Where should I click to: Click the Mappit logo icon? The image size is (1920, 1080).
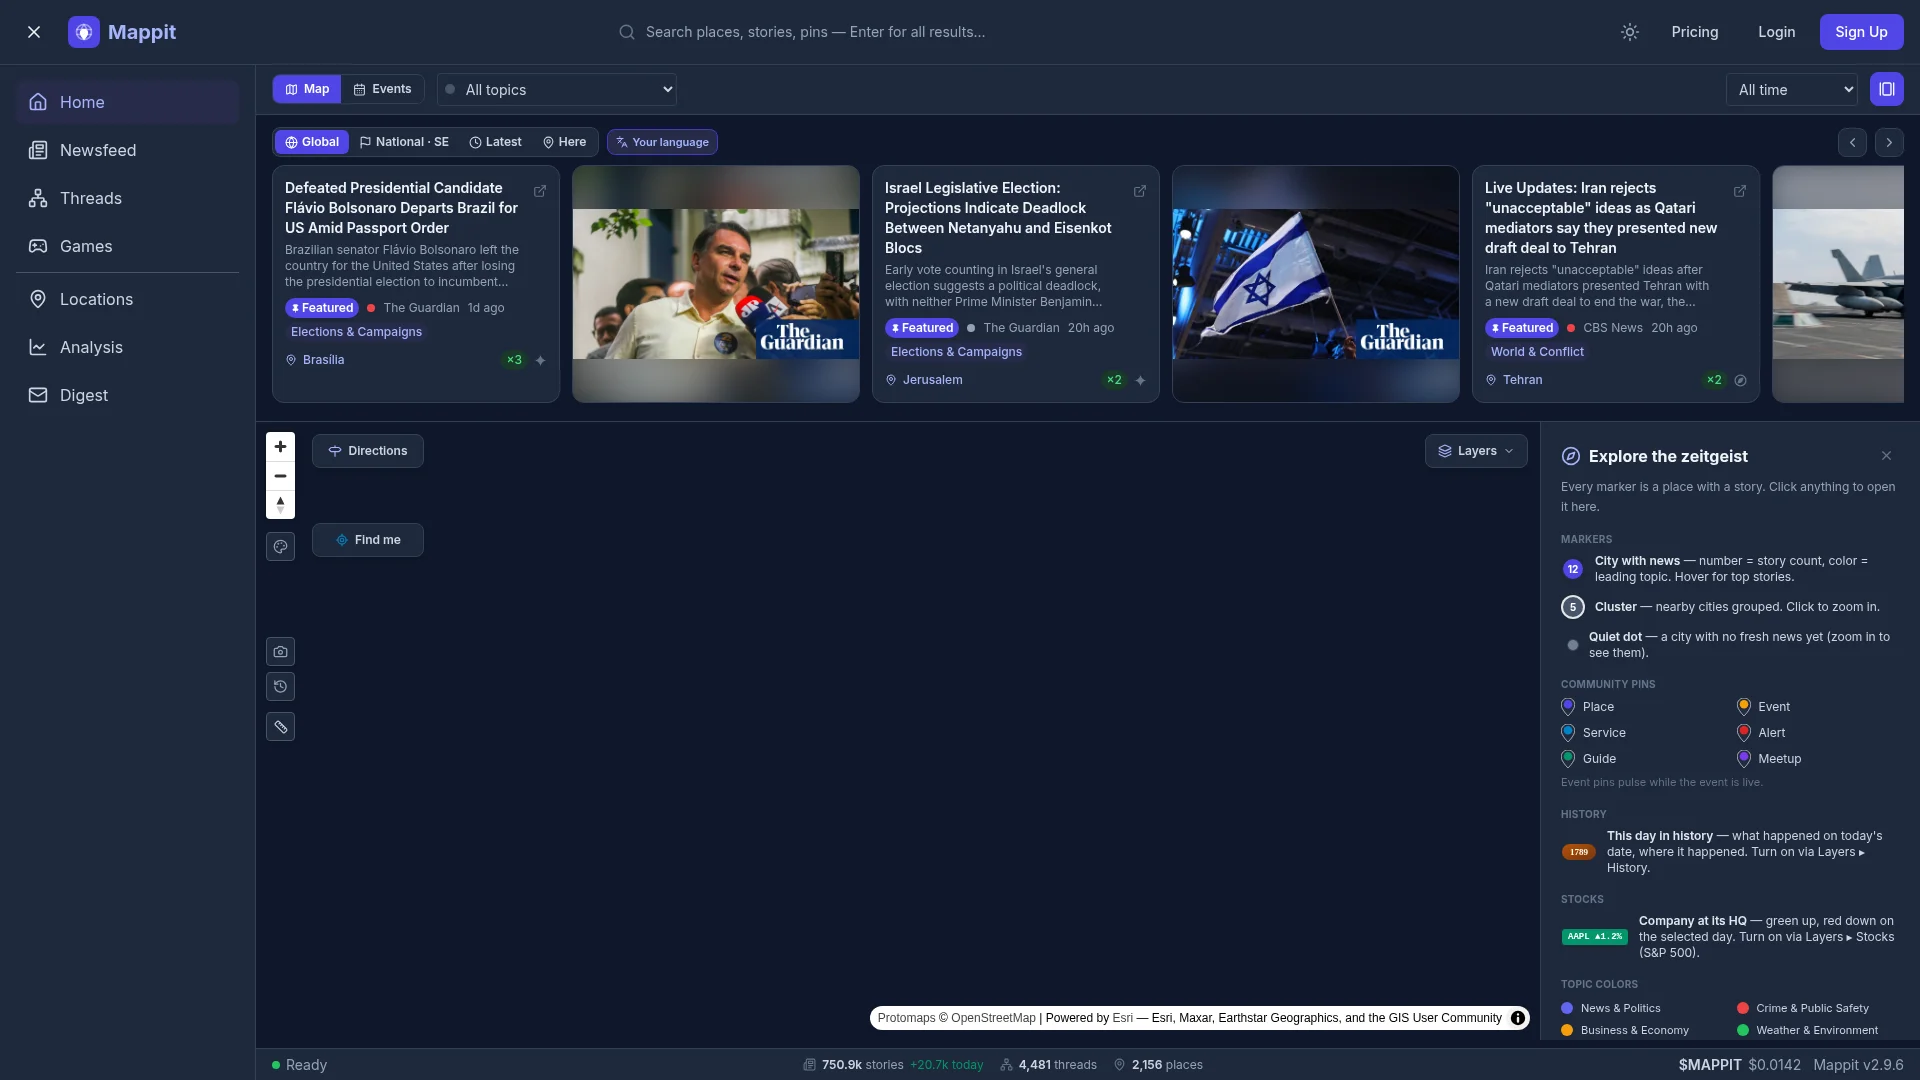pos(84,32)
